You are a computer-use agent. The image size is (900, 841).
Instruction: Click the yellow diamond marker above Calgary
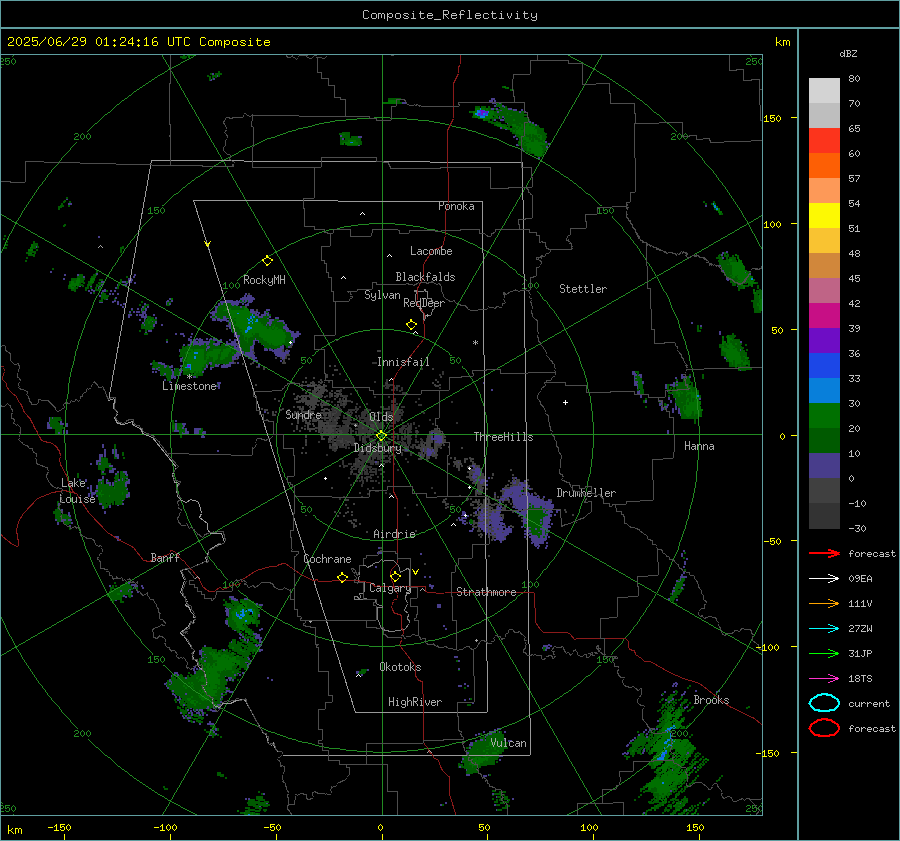395,576
